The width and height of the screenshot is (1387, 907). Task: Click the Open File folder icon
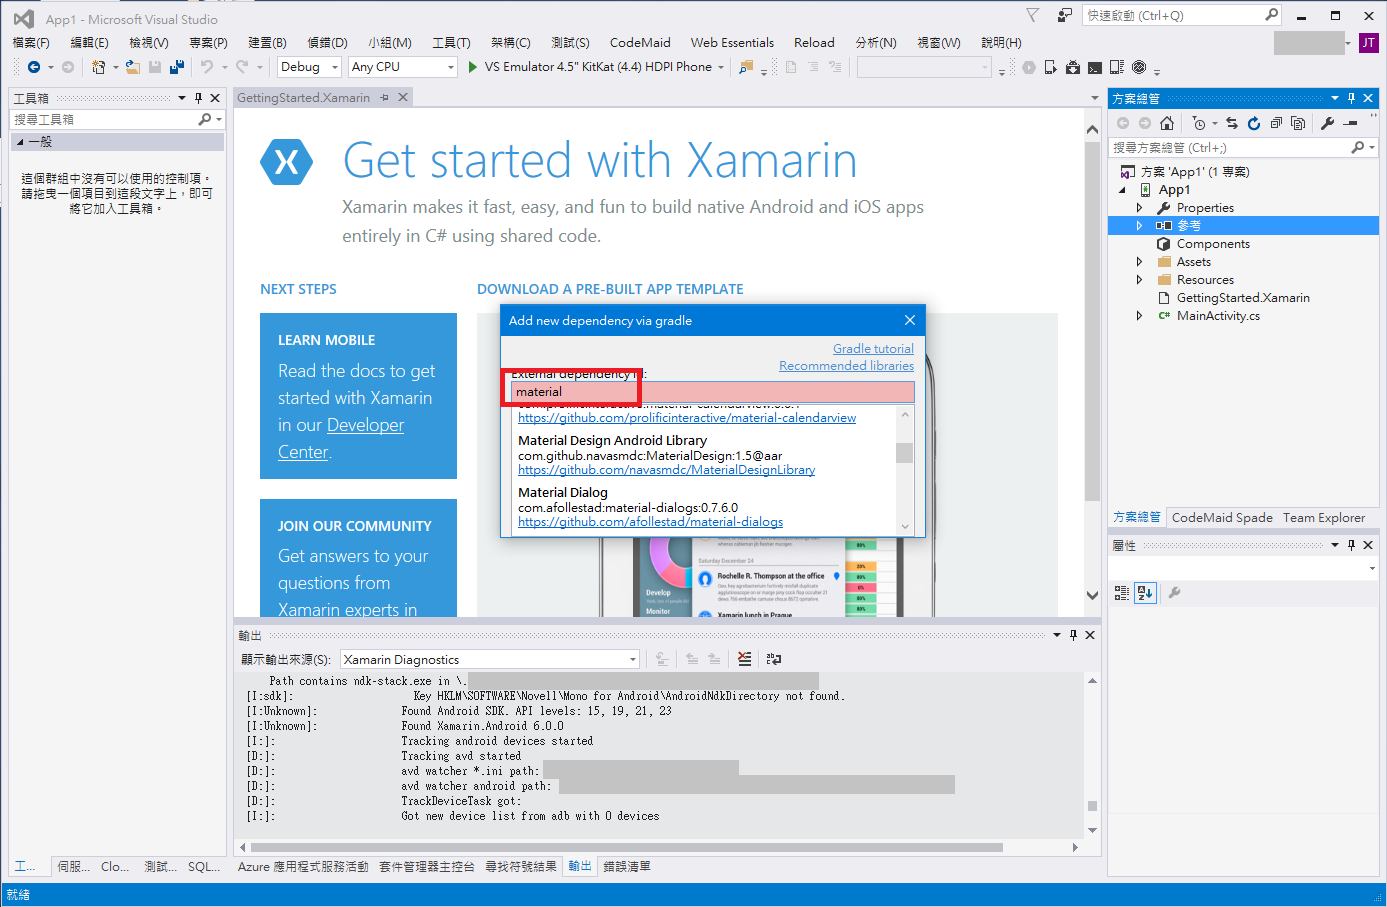(x=132, y=67)
